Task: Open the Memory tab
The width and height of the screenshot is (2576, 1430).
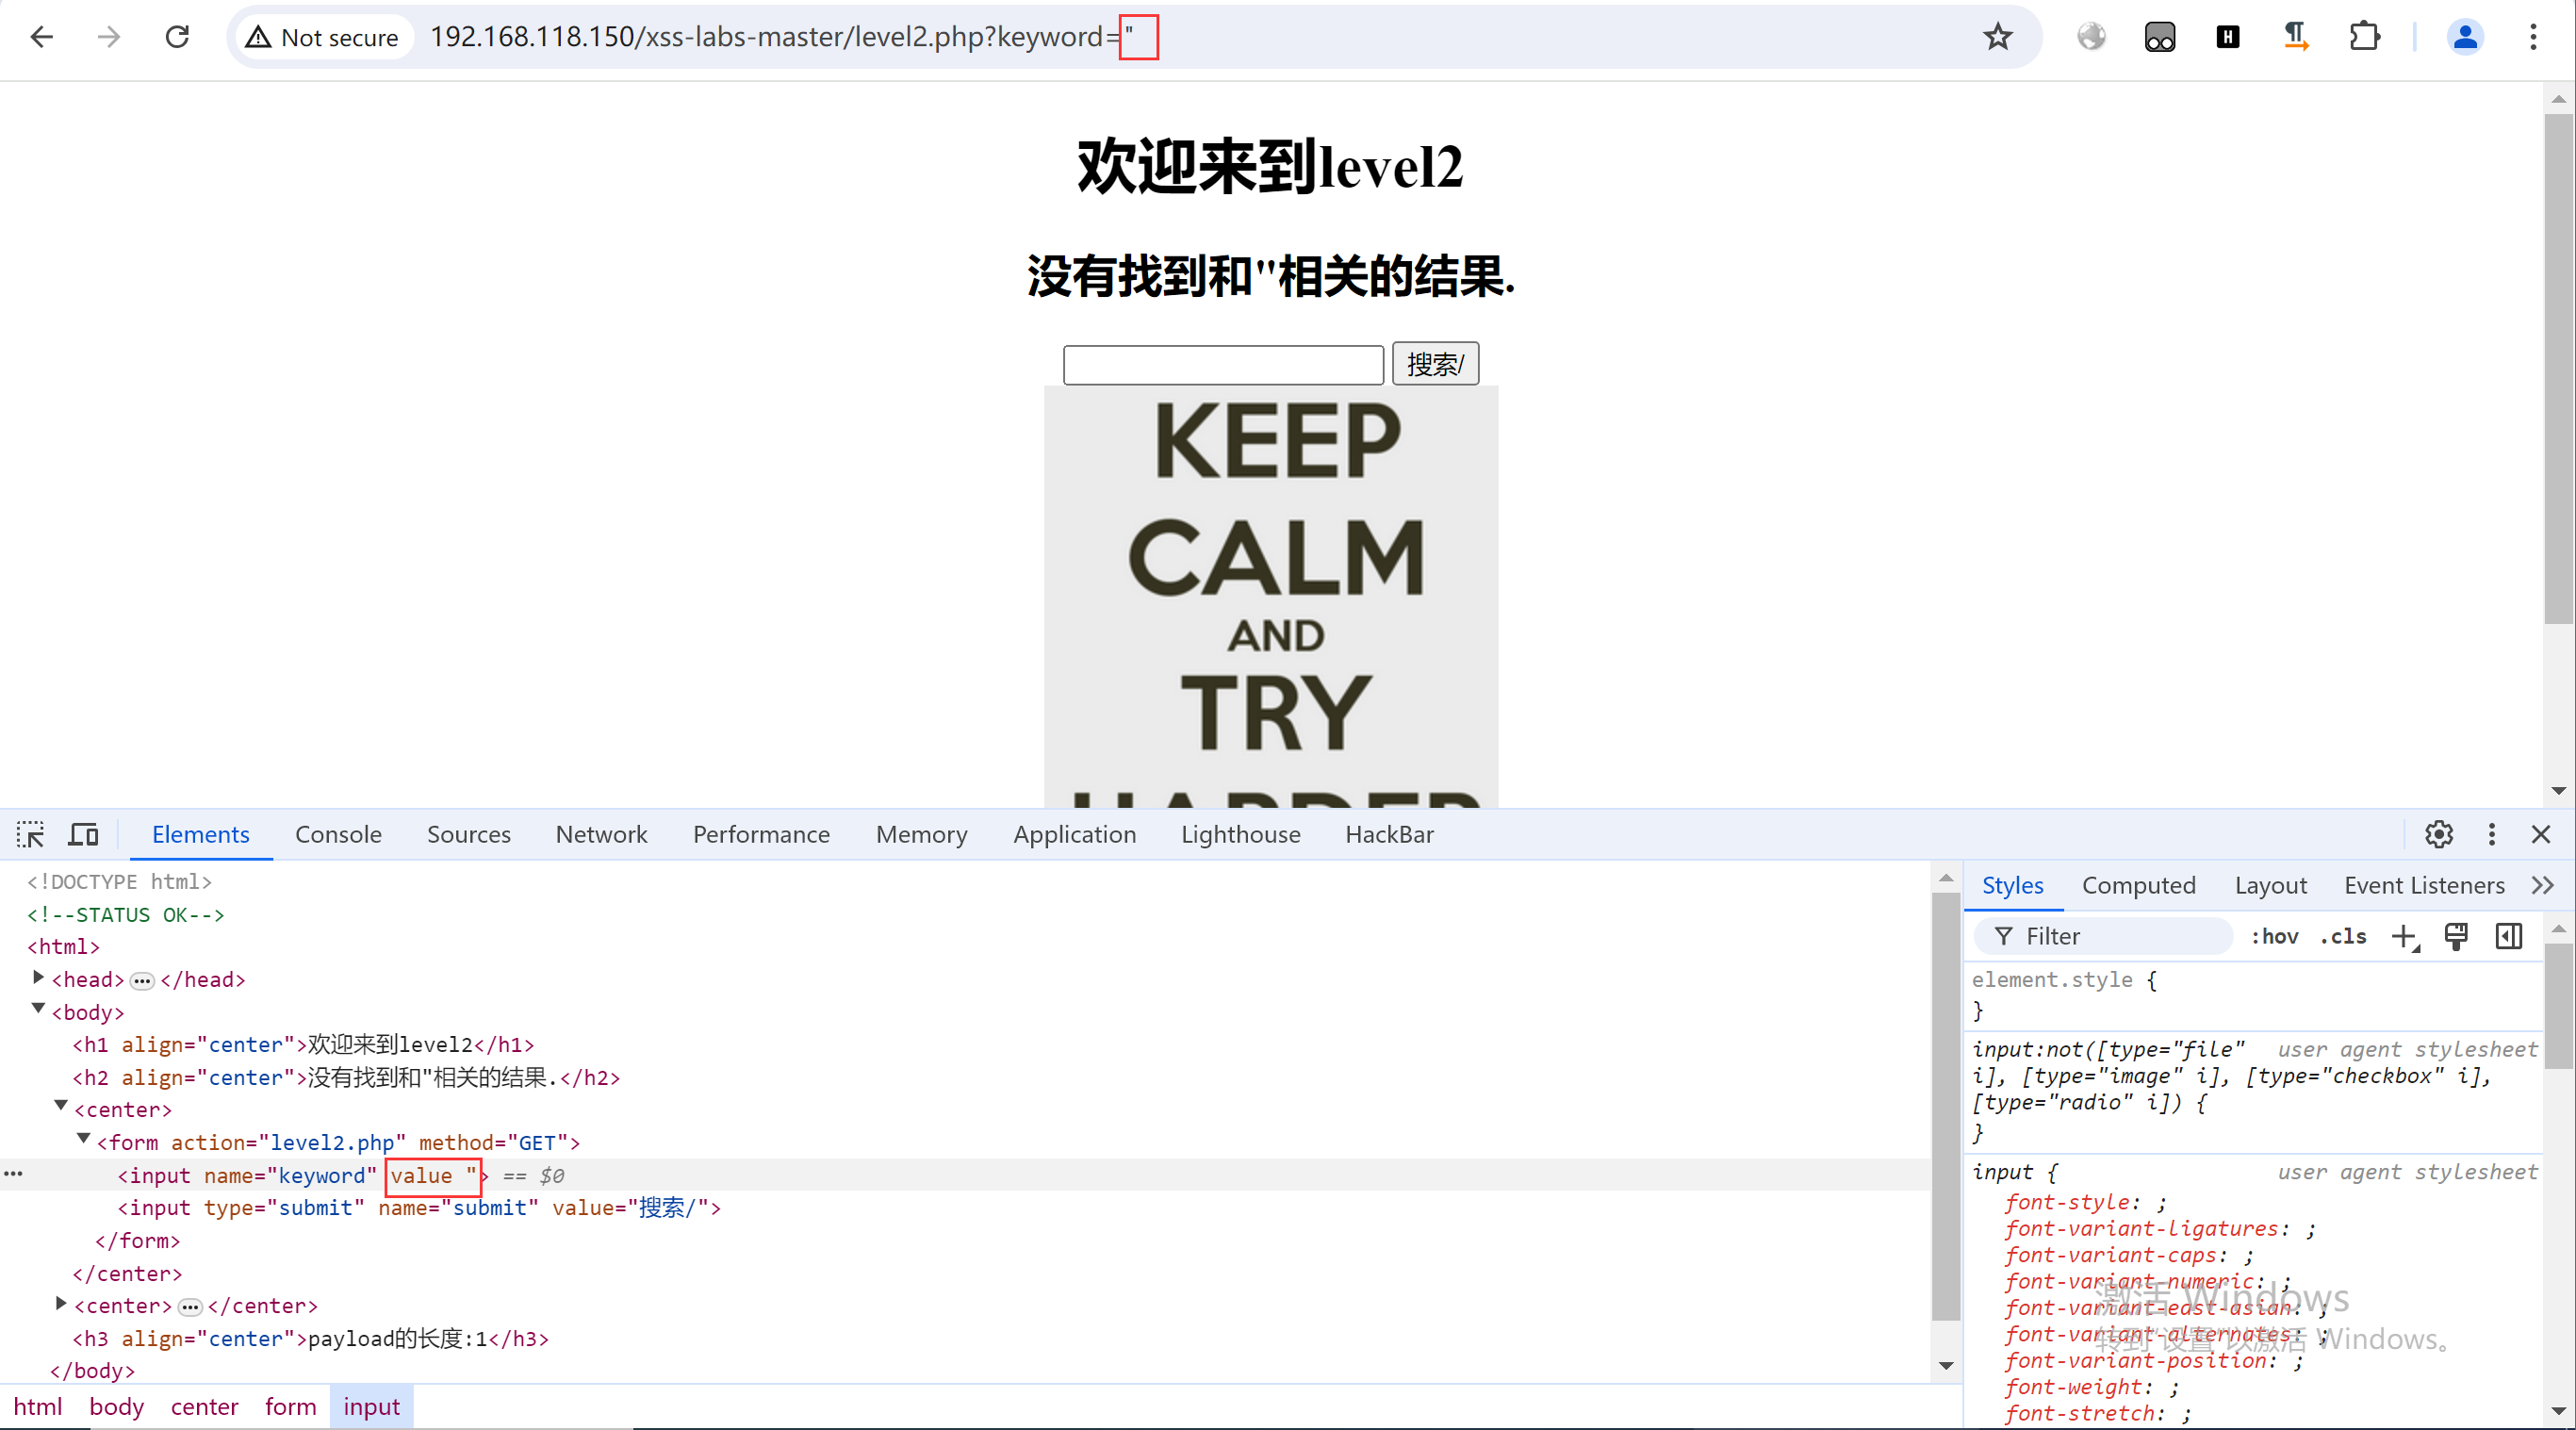Action: (921, 834)
